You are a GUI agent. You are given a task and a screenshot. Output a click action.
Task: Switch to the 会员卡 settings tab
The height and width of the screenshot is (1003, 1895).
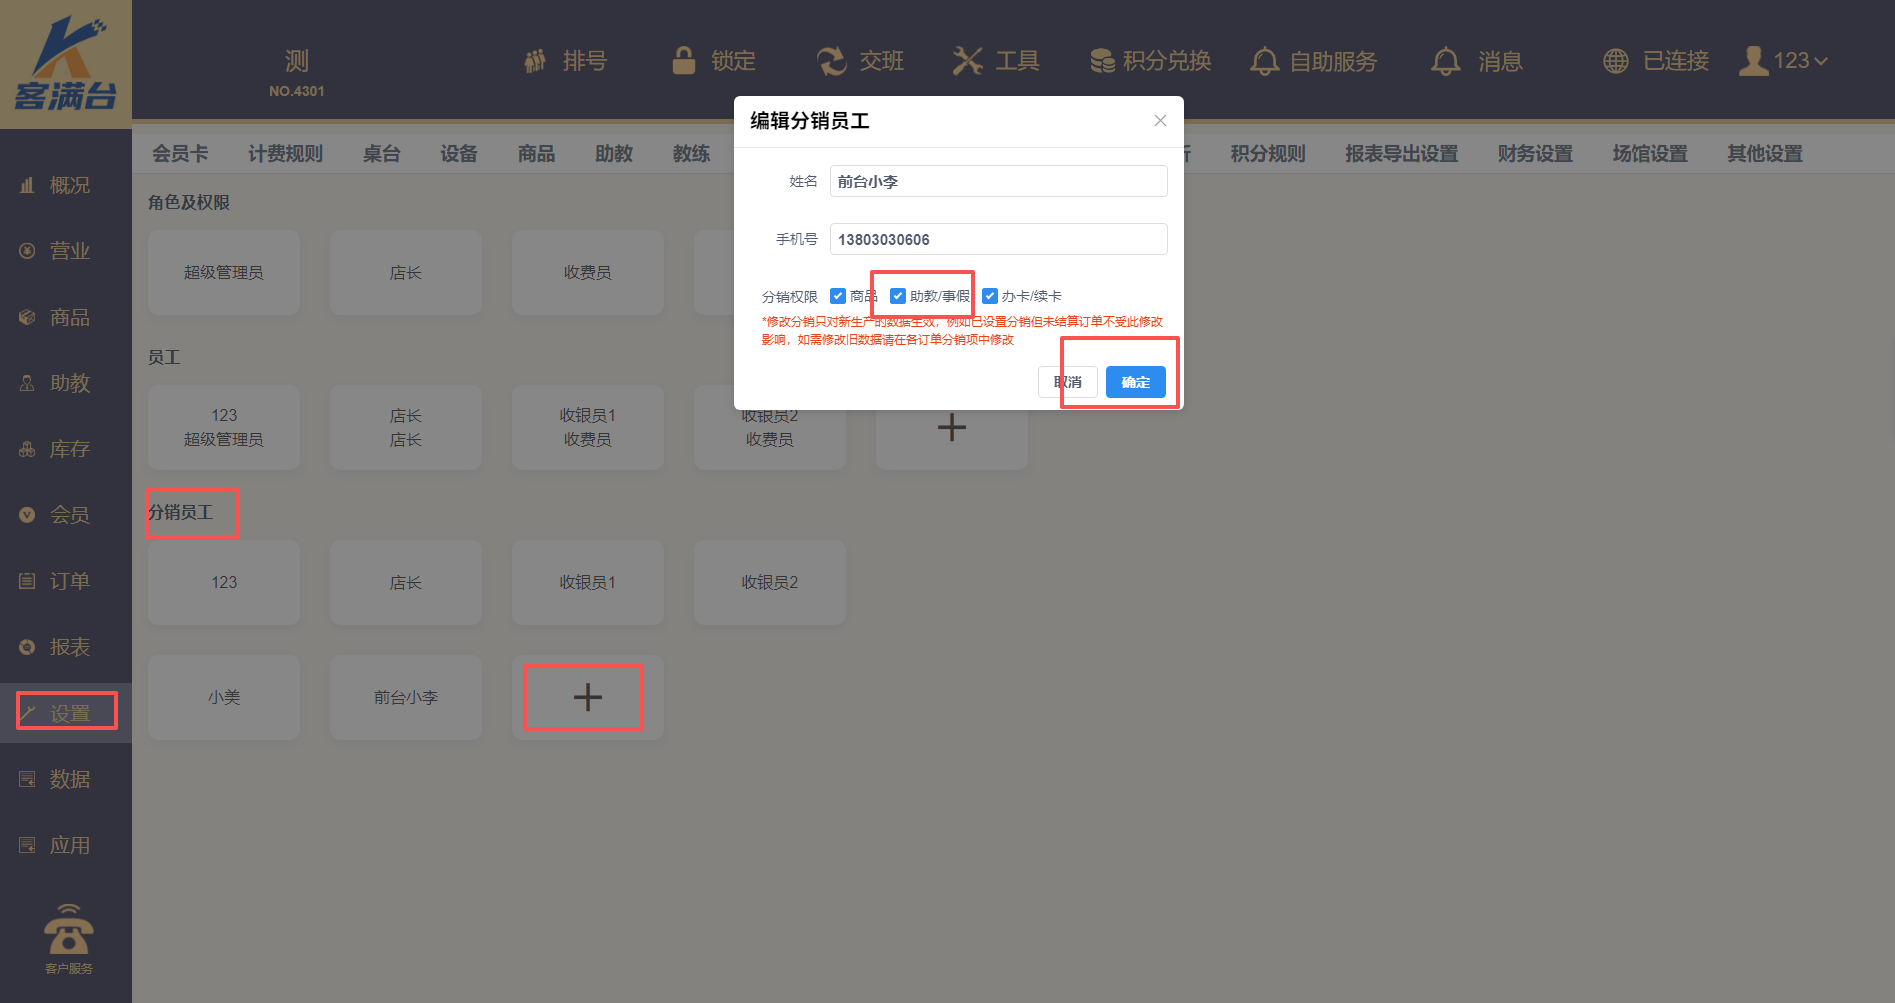pyautogui.click(x=180, y=154)
